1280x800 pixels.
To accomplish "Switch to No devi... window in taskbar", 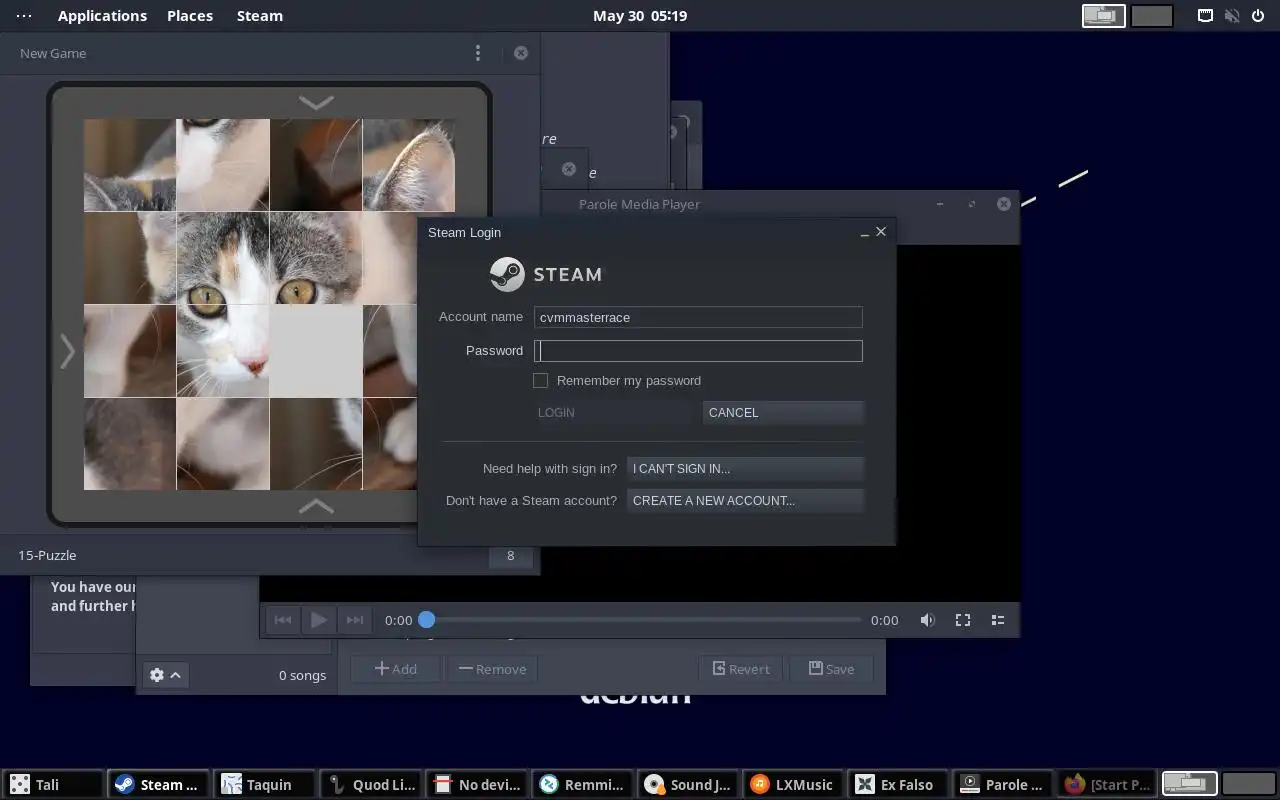I will coord(477,785).
